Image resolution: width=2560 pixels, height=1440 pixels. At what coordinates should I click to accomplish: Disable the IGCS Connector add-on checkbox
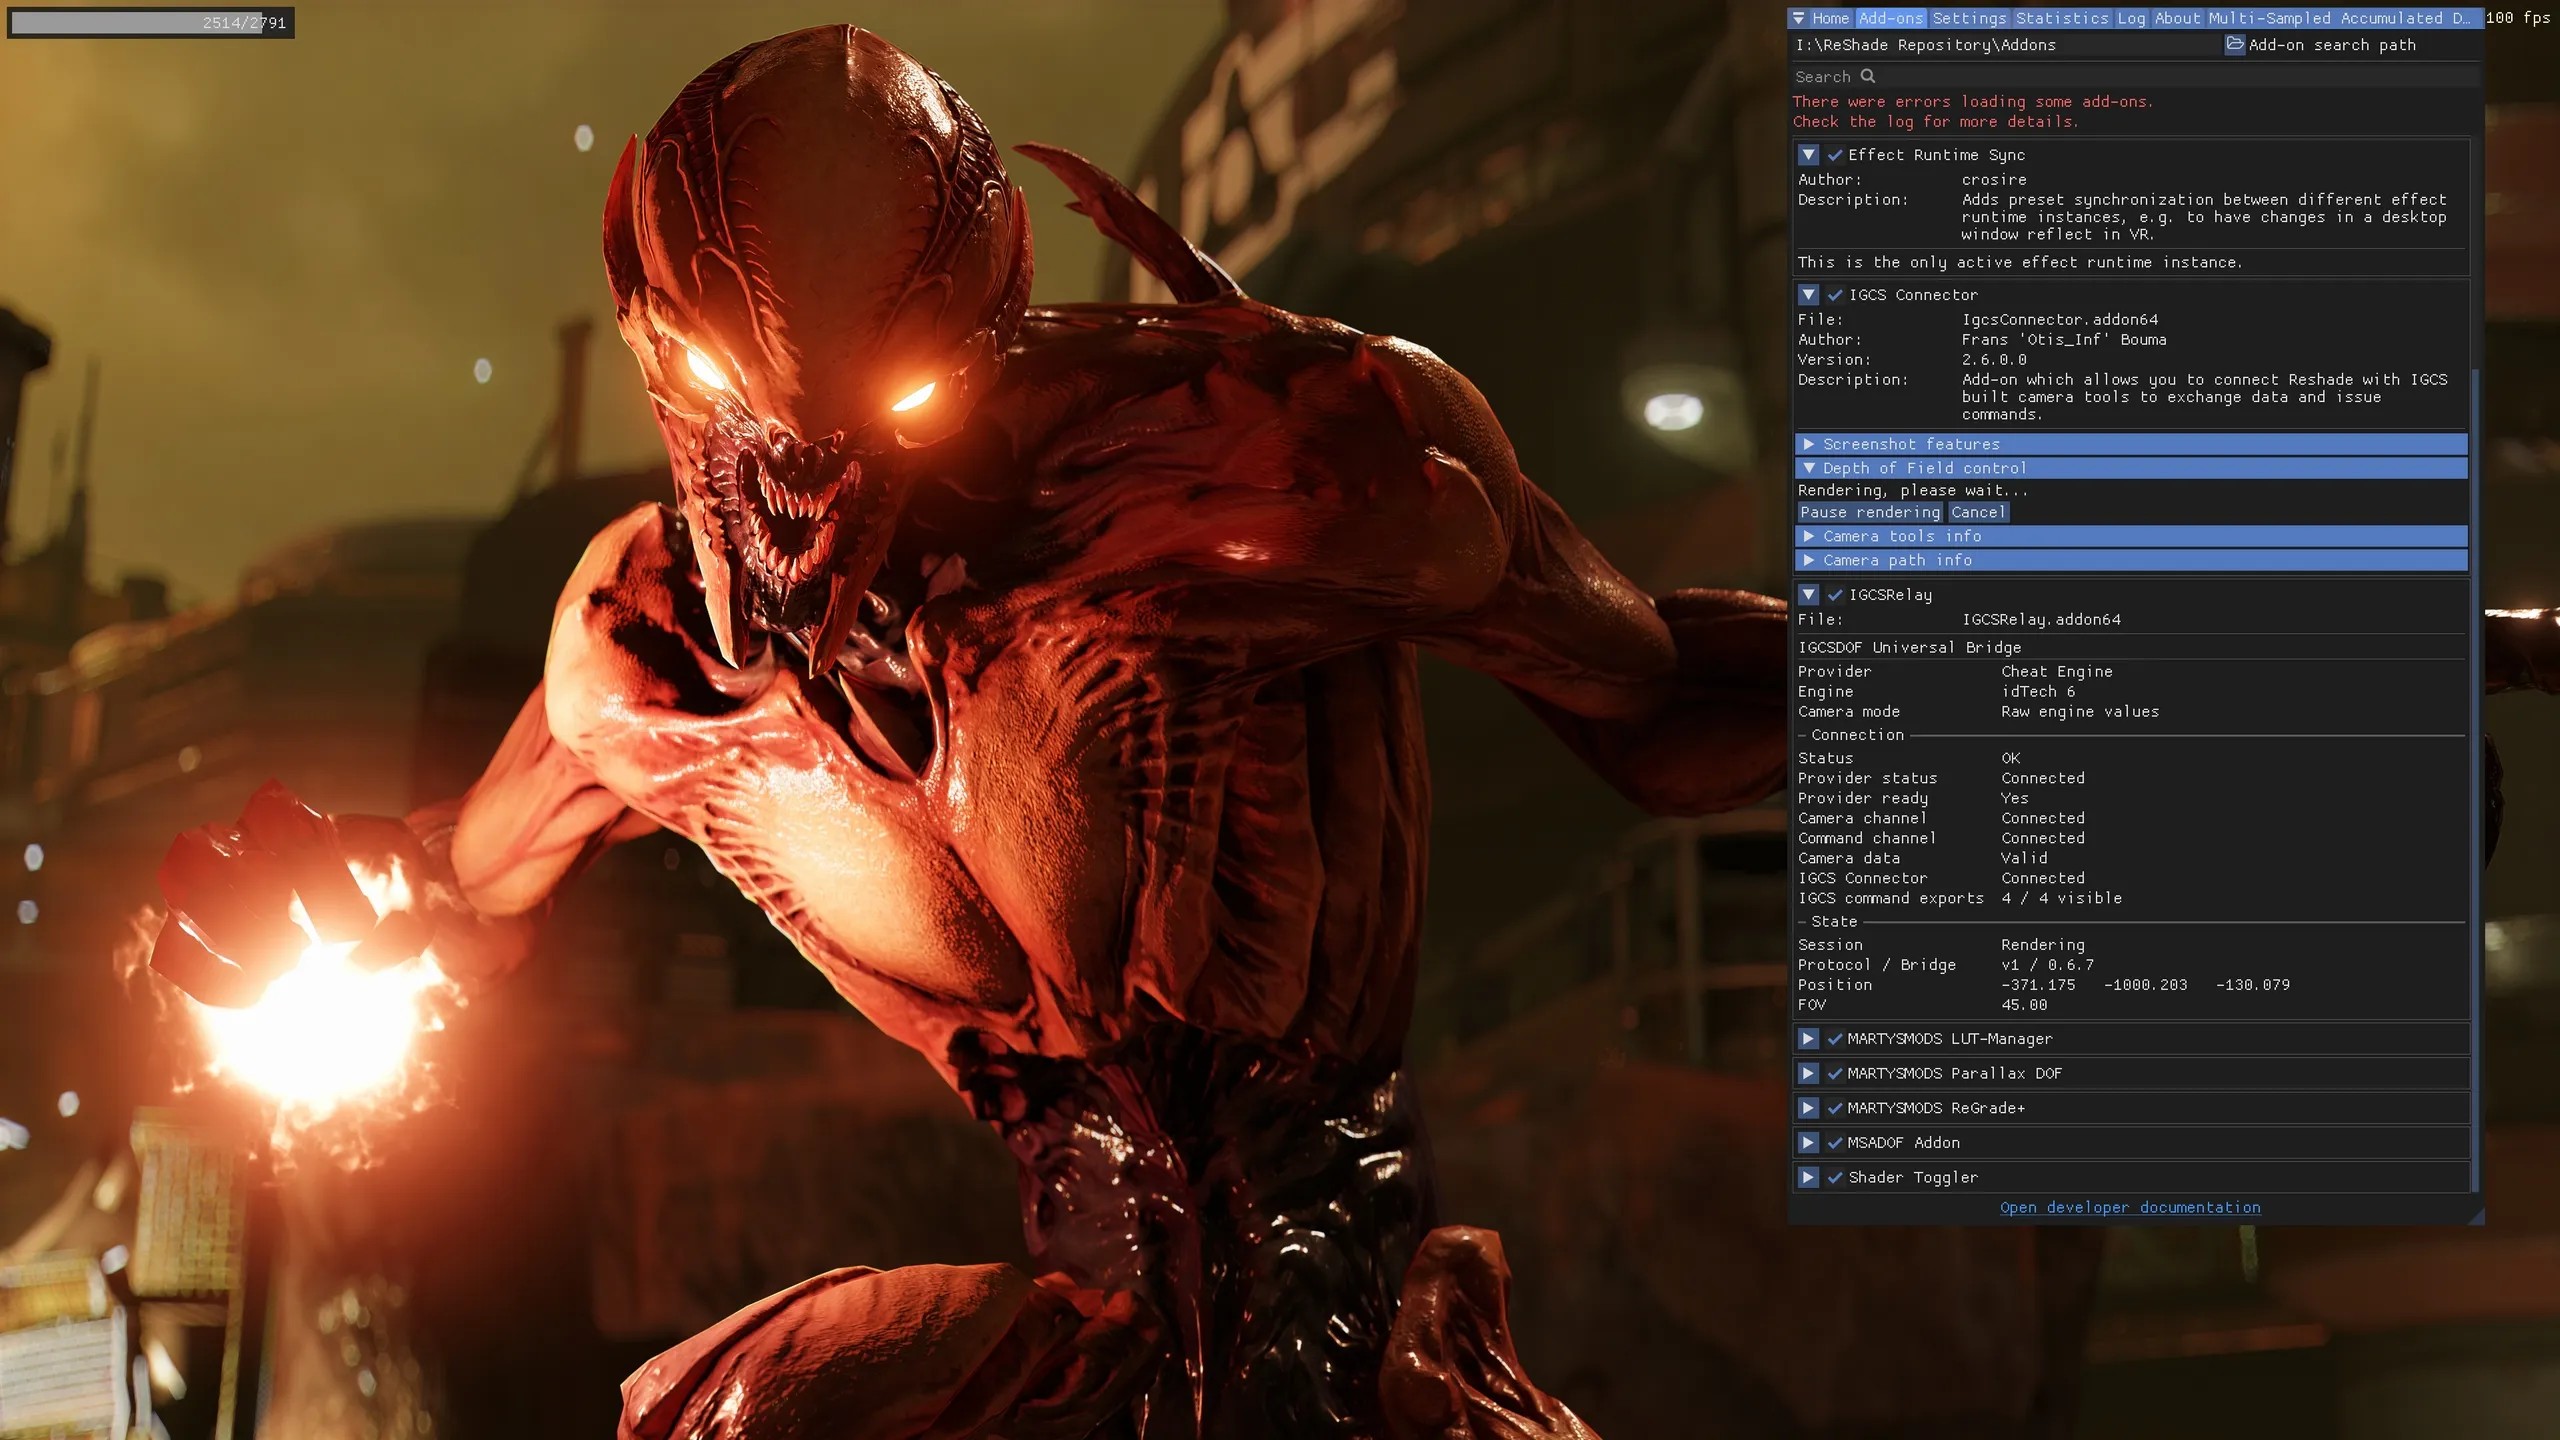pos(1835,295)
